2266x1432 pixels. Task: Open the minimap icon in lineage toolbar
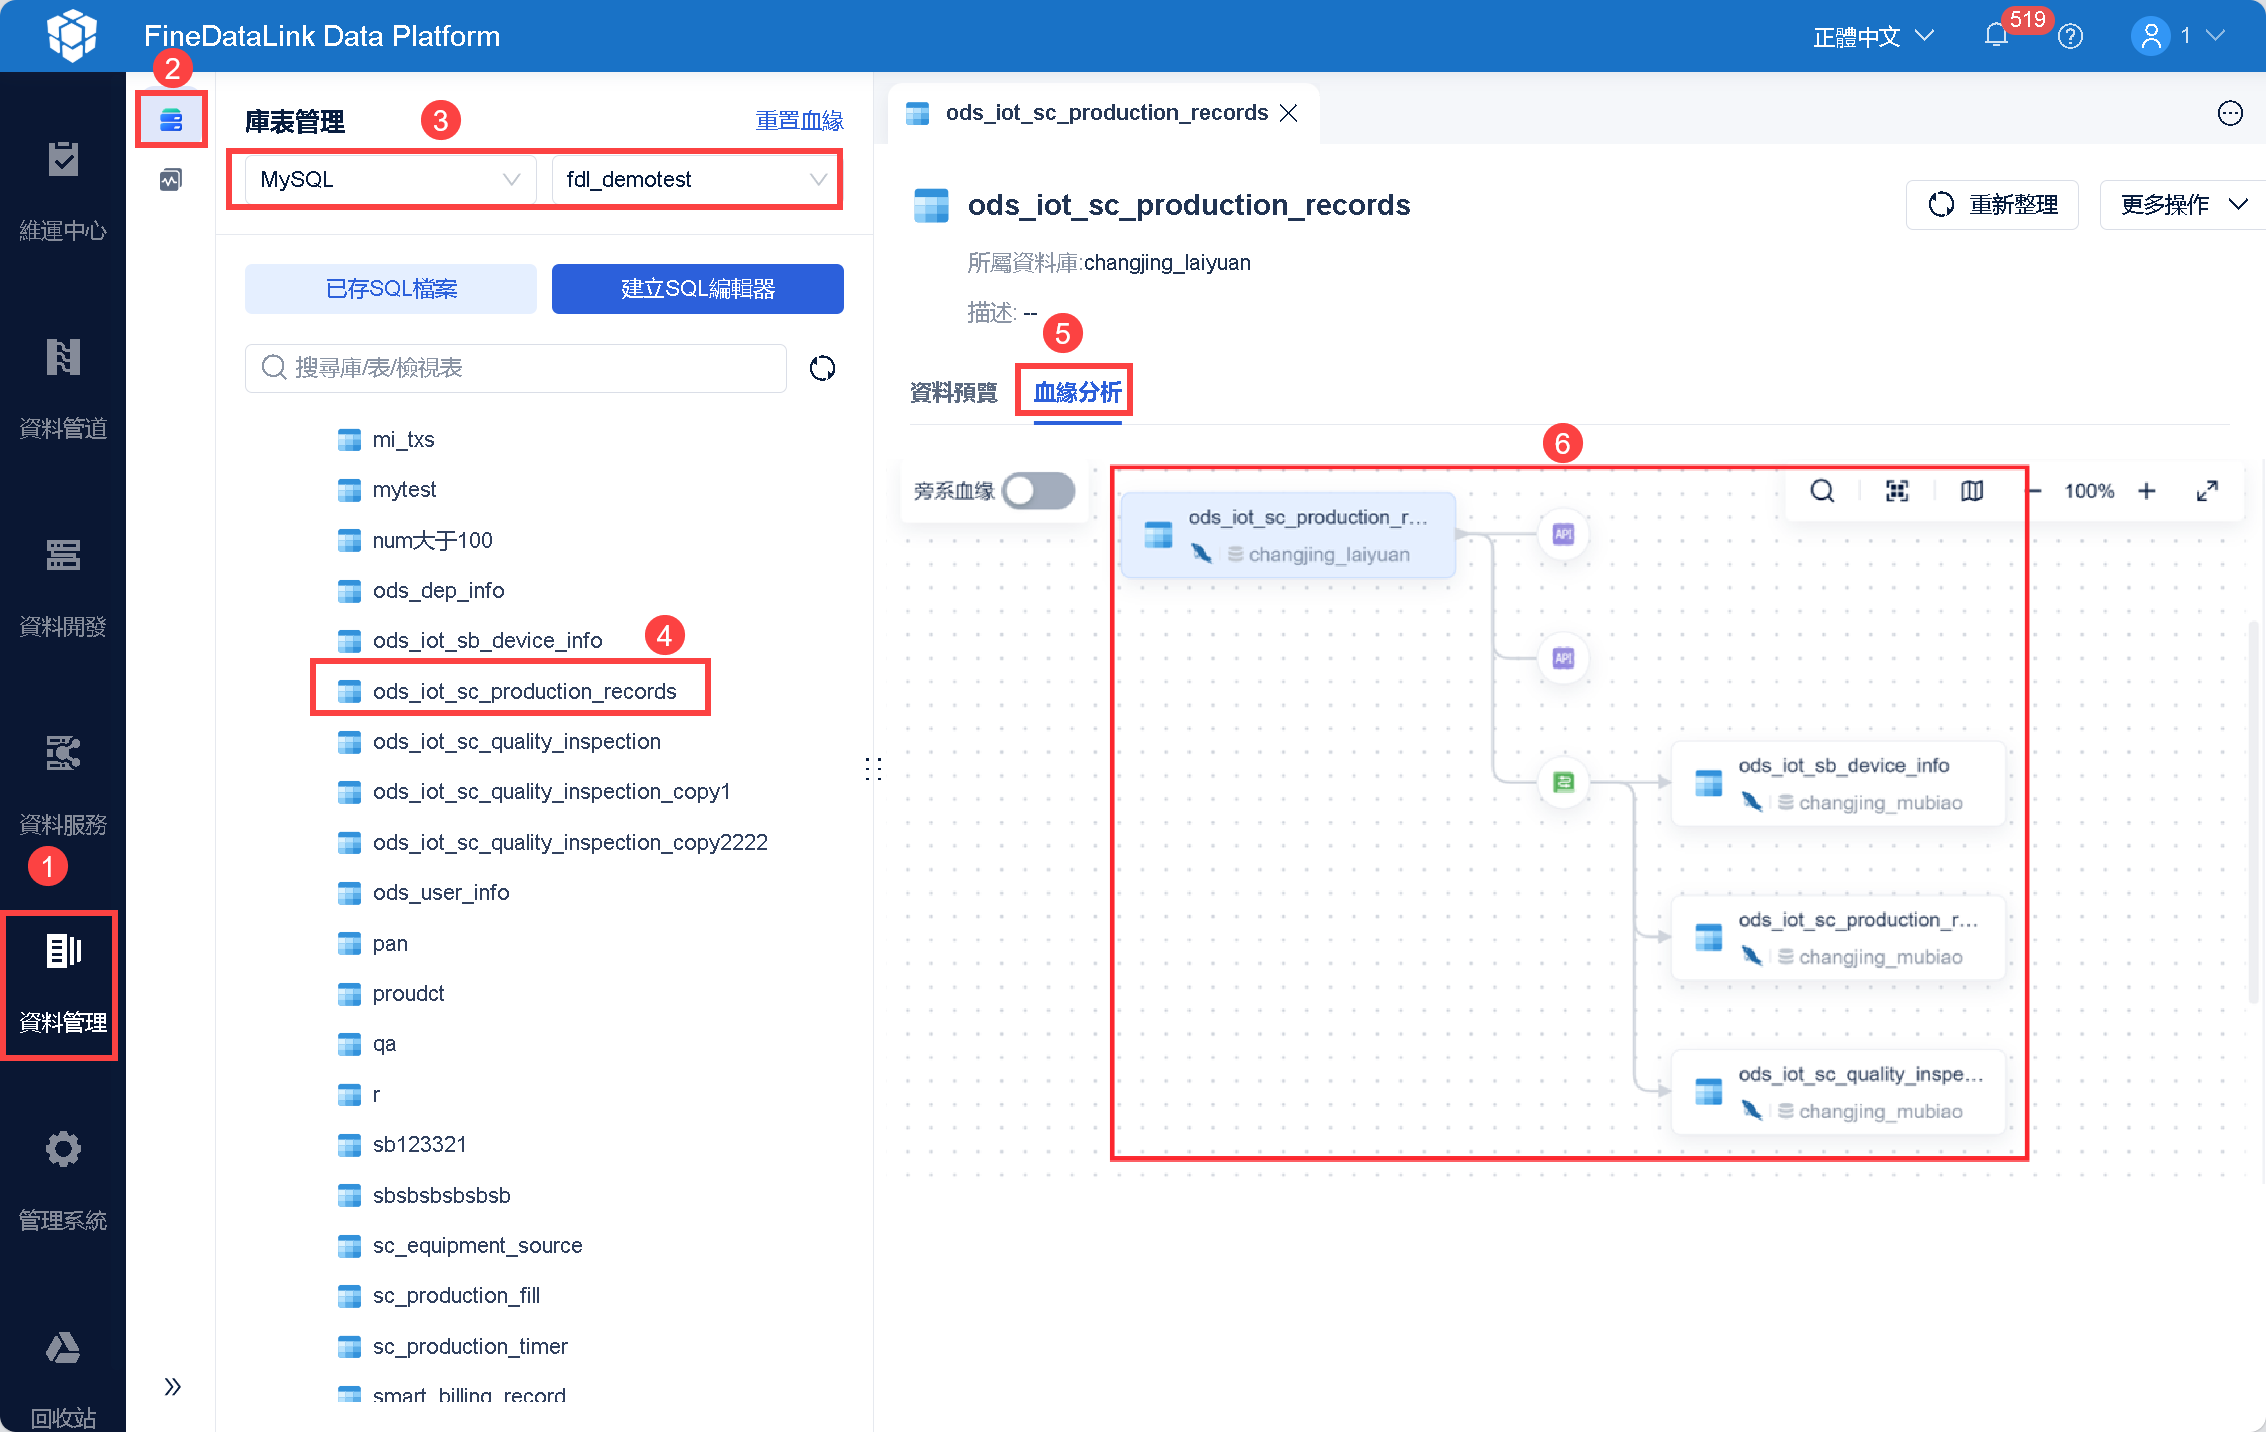pyautogui.click(x=1972, y=491)
